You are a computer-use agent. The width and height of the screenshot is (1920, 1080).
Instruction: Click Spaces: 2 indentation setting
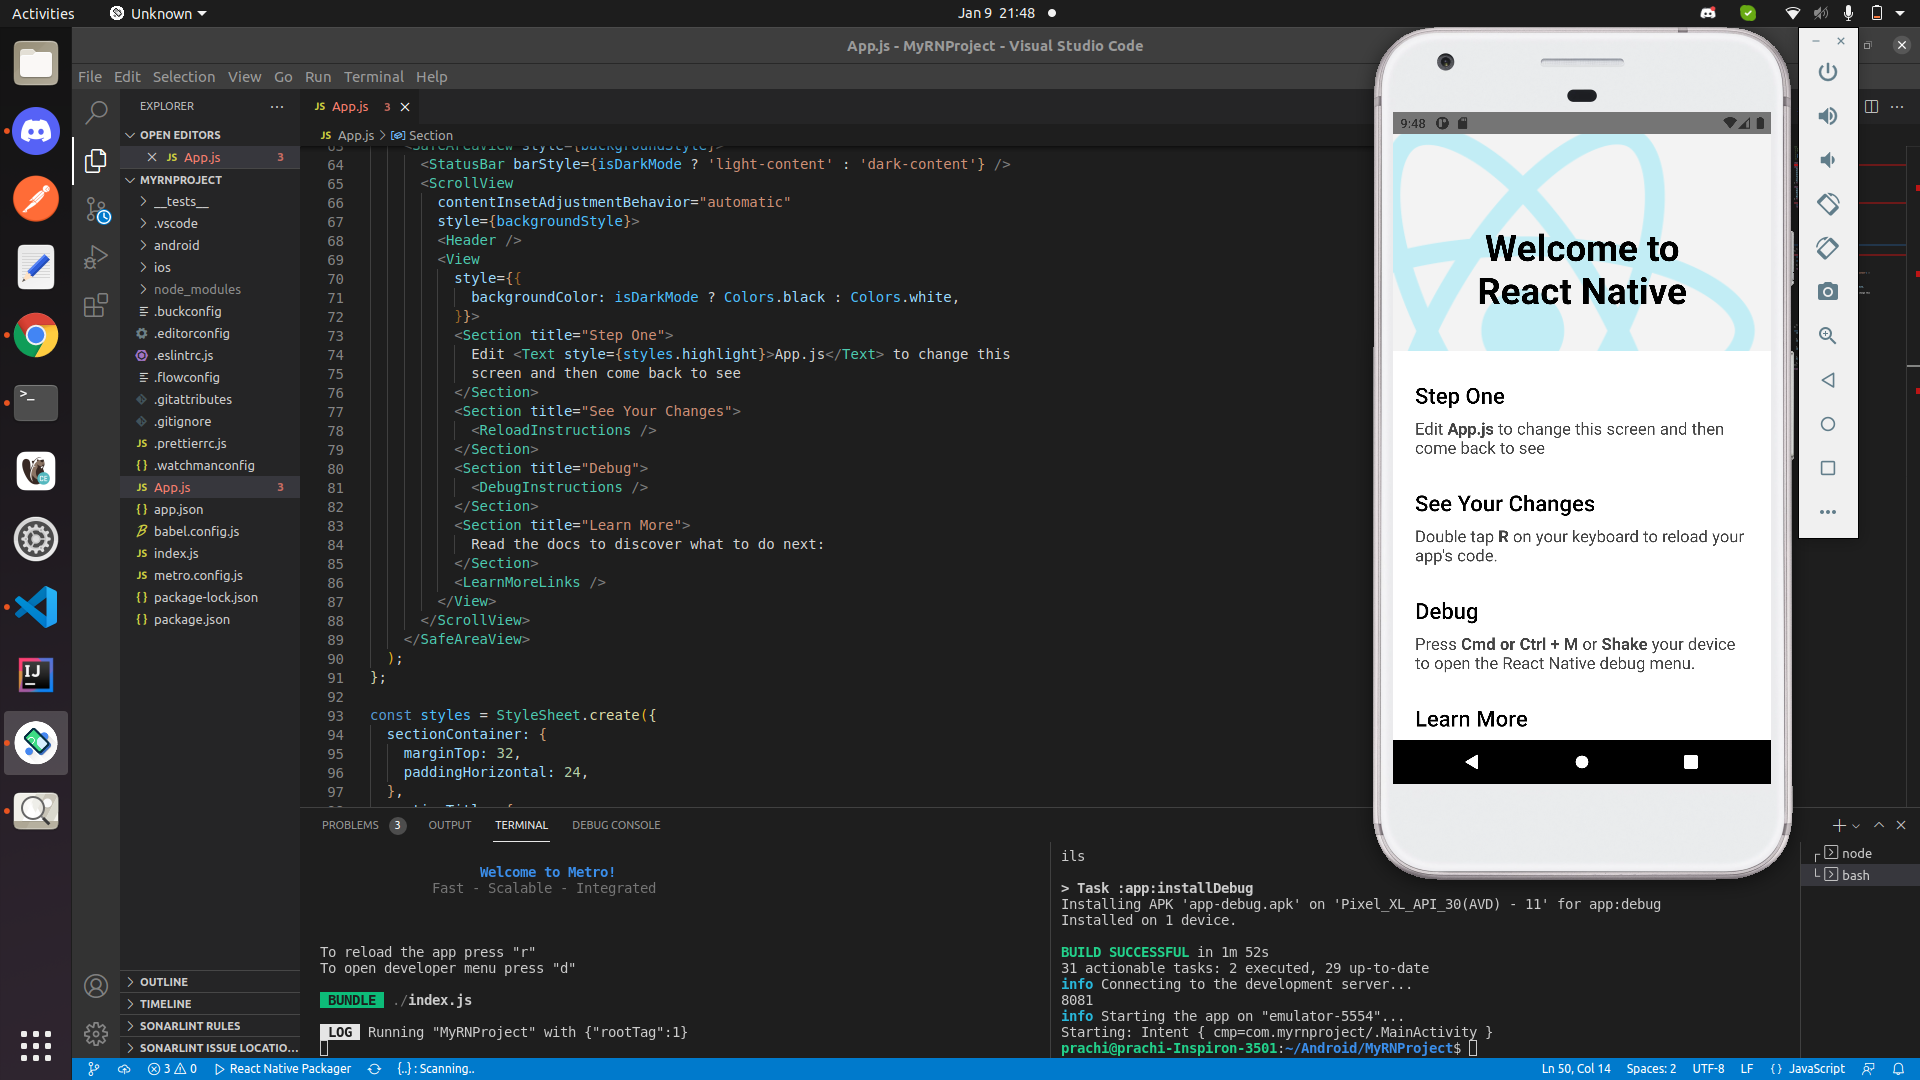click(x=1651, y=1069)
